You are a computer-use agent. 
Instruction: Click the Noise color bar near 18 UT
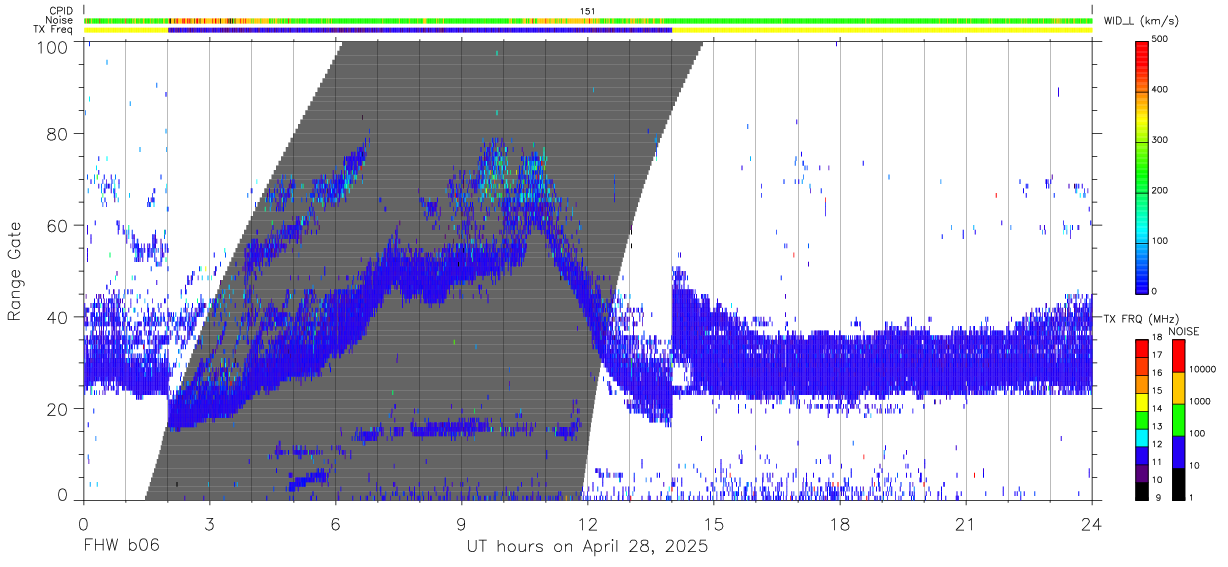(x=839, y=20)
